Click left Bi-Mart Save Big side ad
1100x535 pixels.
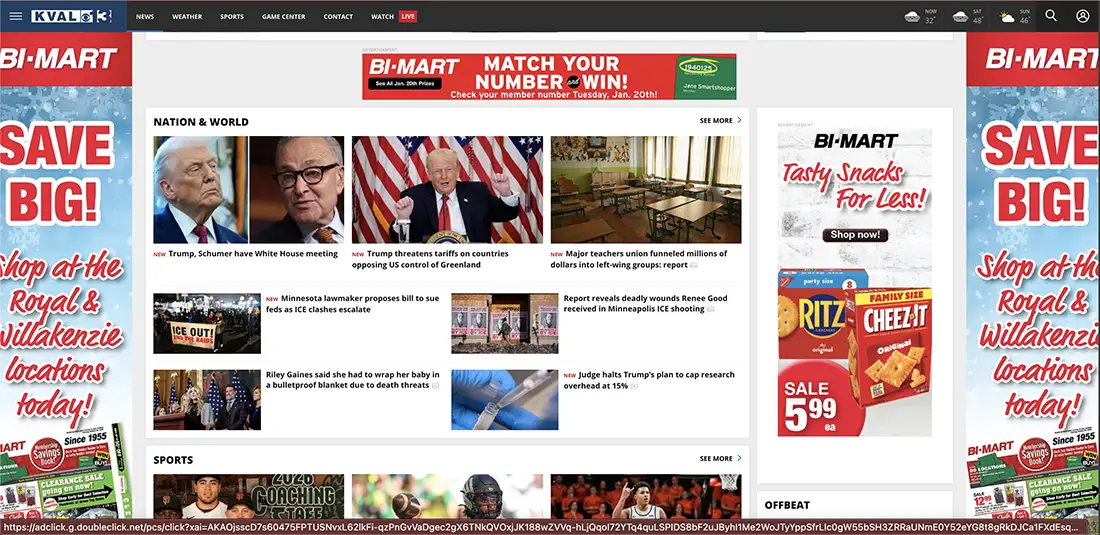click(66, 275)
